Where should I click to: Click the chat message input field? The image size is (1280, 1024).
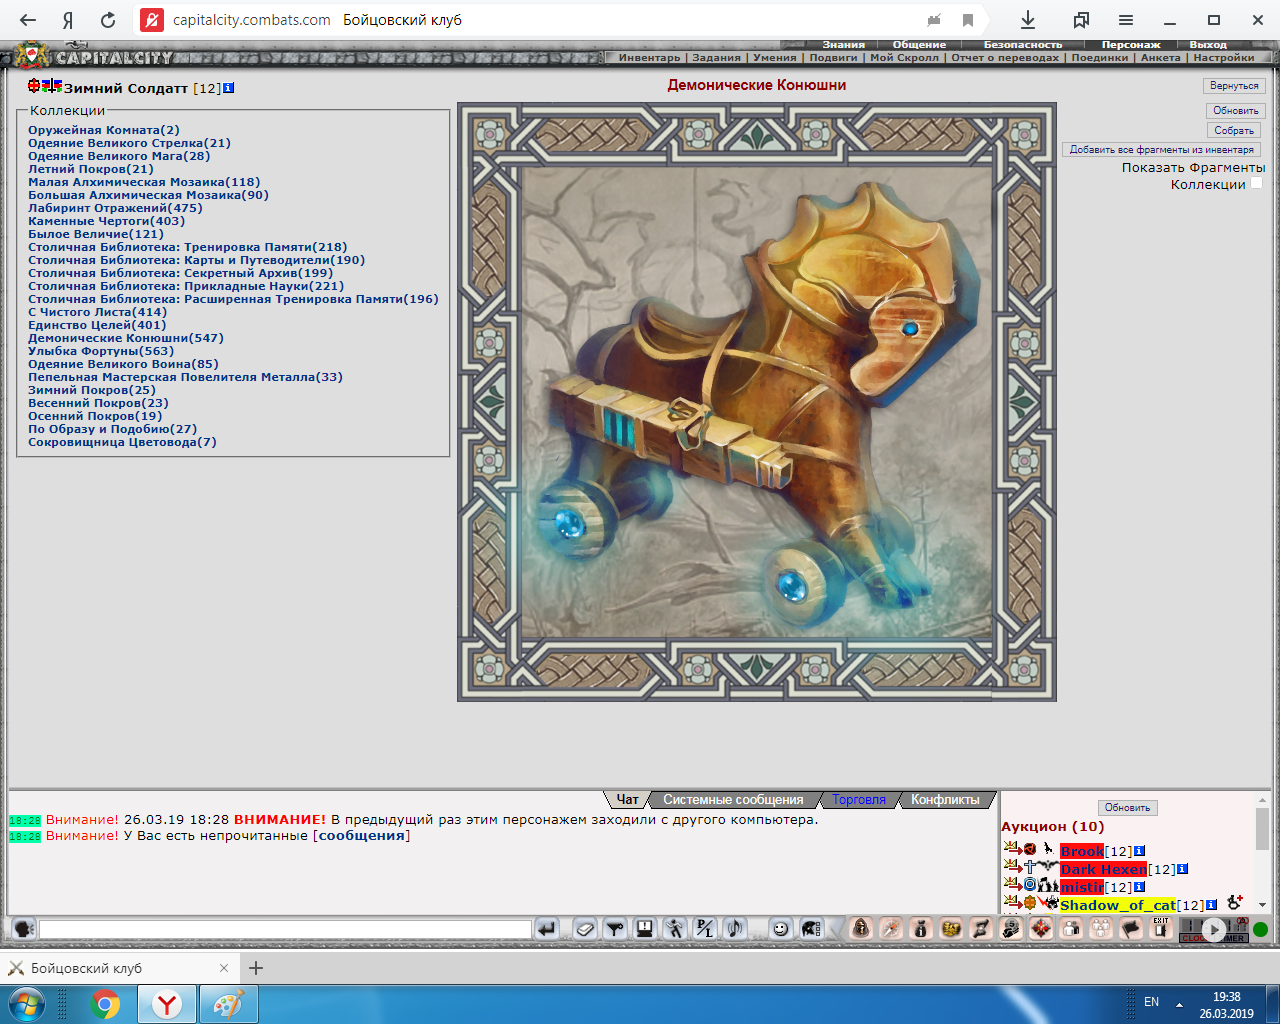tap(285, 930)
